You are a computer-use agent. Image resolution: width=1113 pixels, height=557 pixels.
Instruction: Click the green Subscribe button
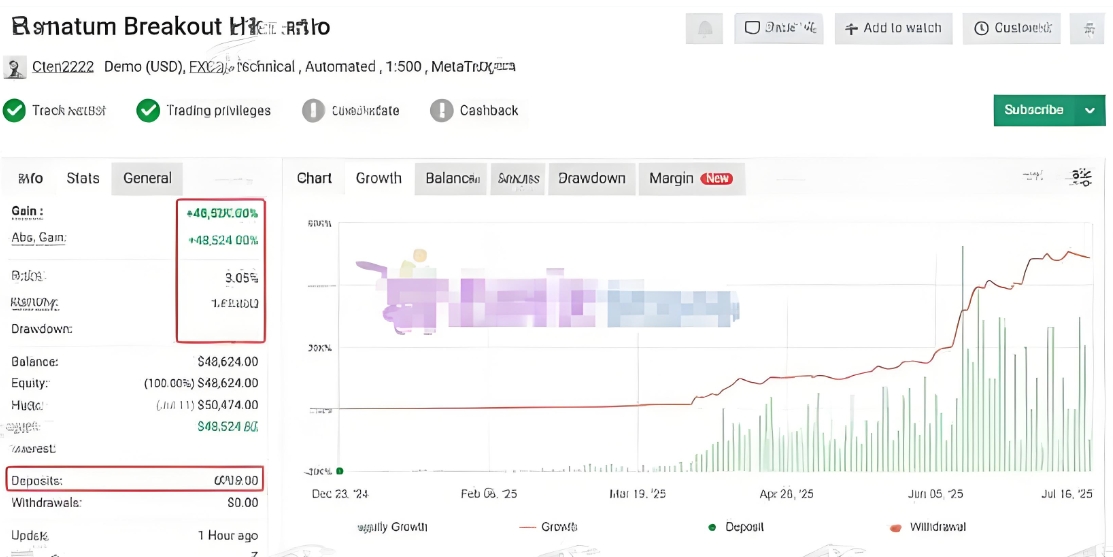point(1033,110)
